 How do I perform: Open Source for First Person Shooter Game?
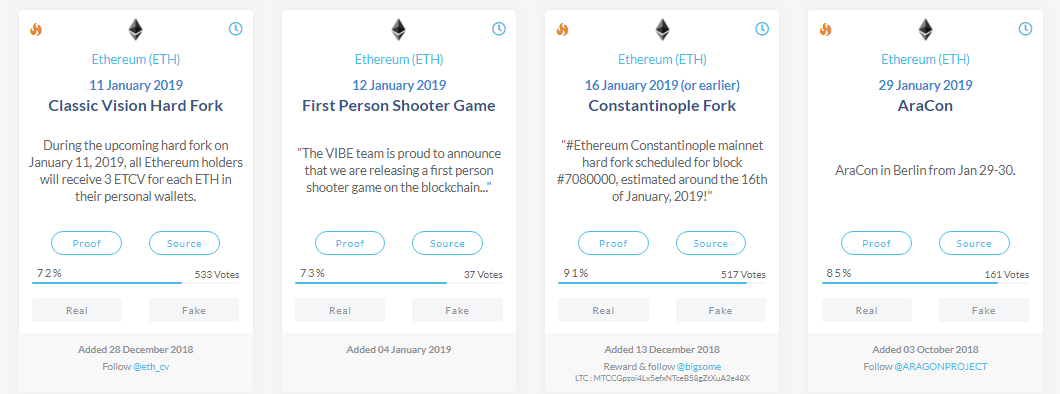click(448, 243)
